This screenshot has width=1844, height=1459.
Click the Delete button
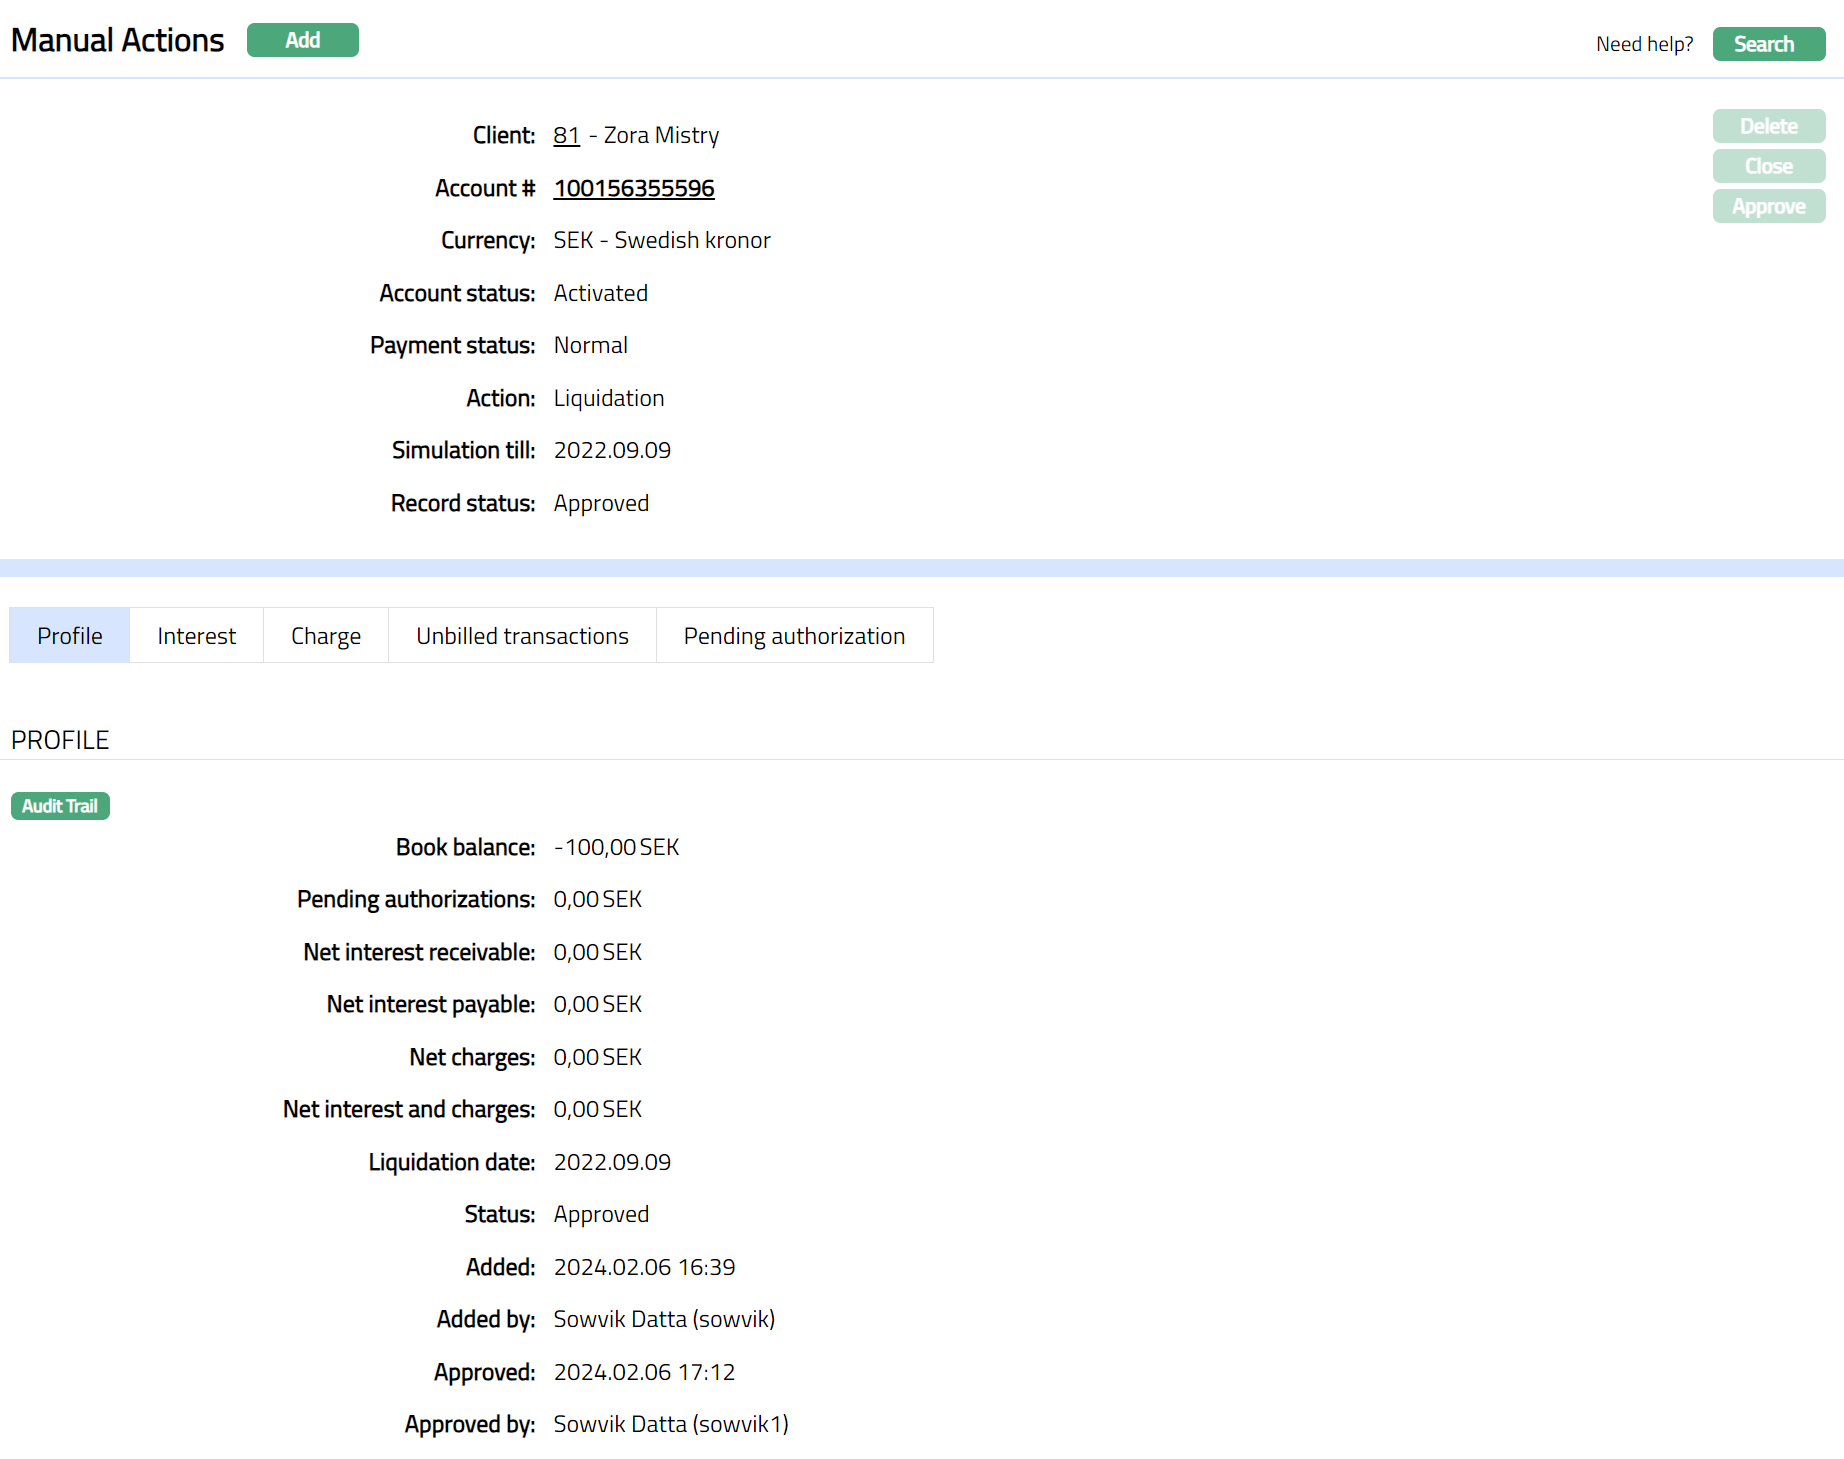click(1768, 126)
